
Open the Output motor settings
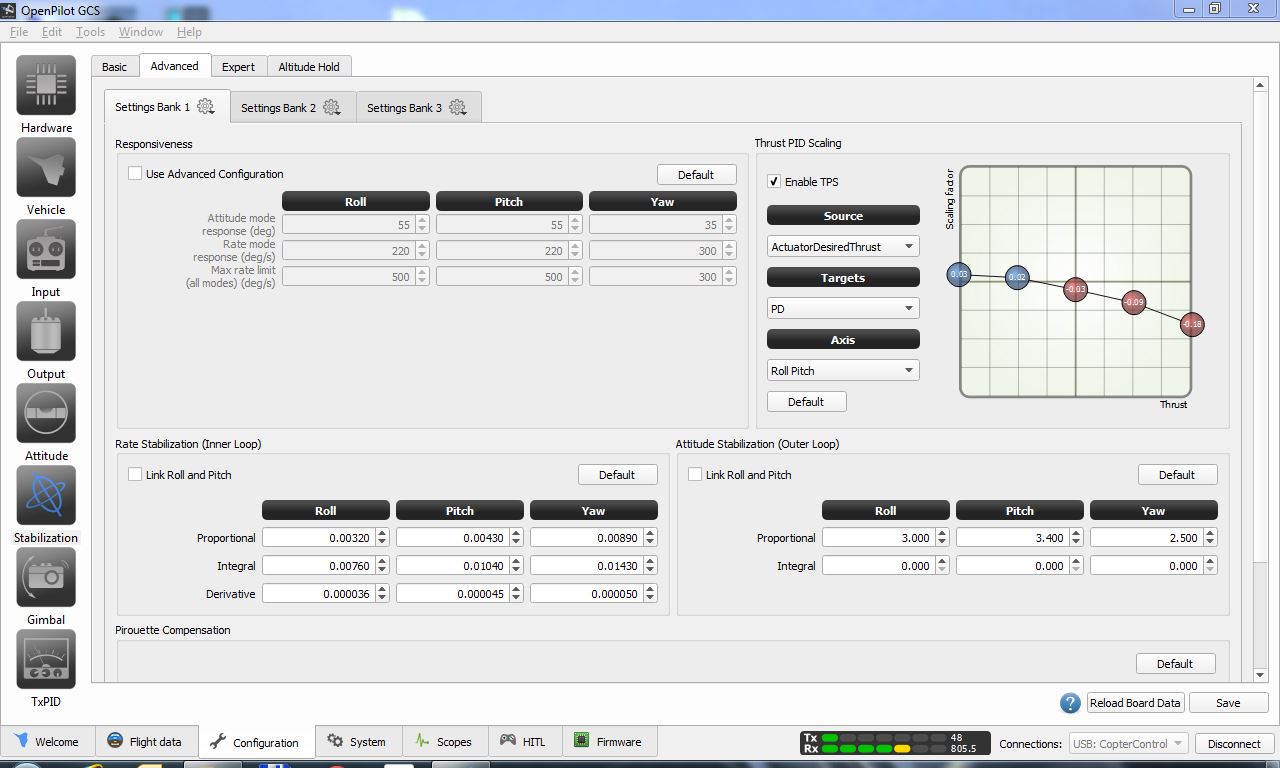tap(46, 332)
